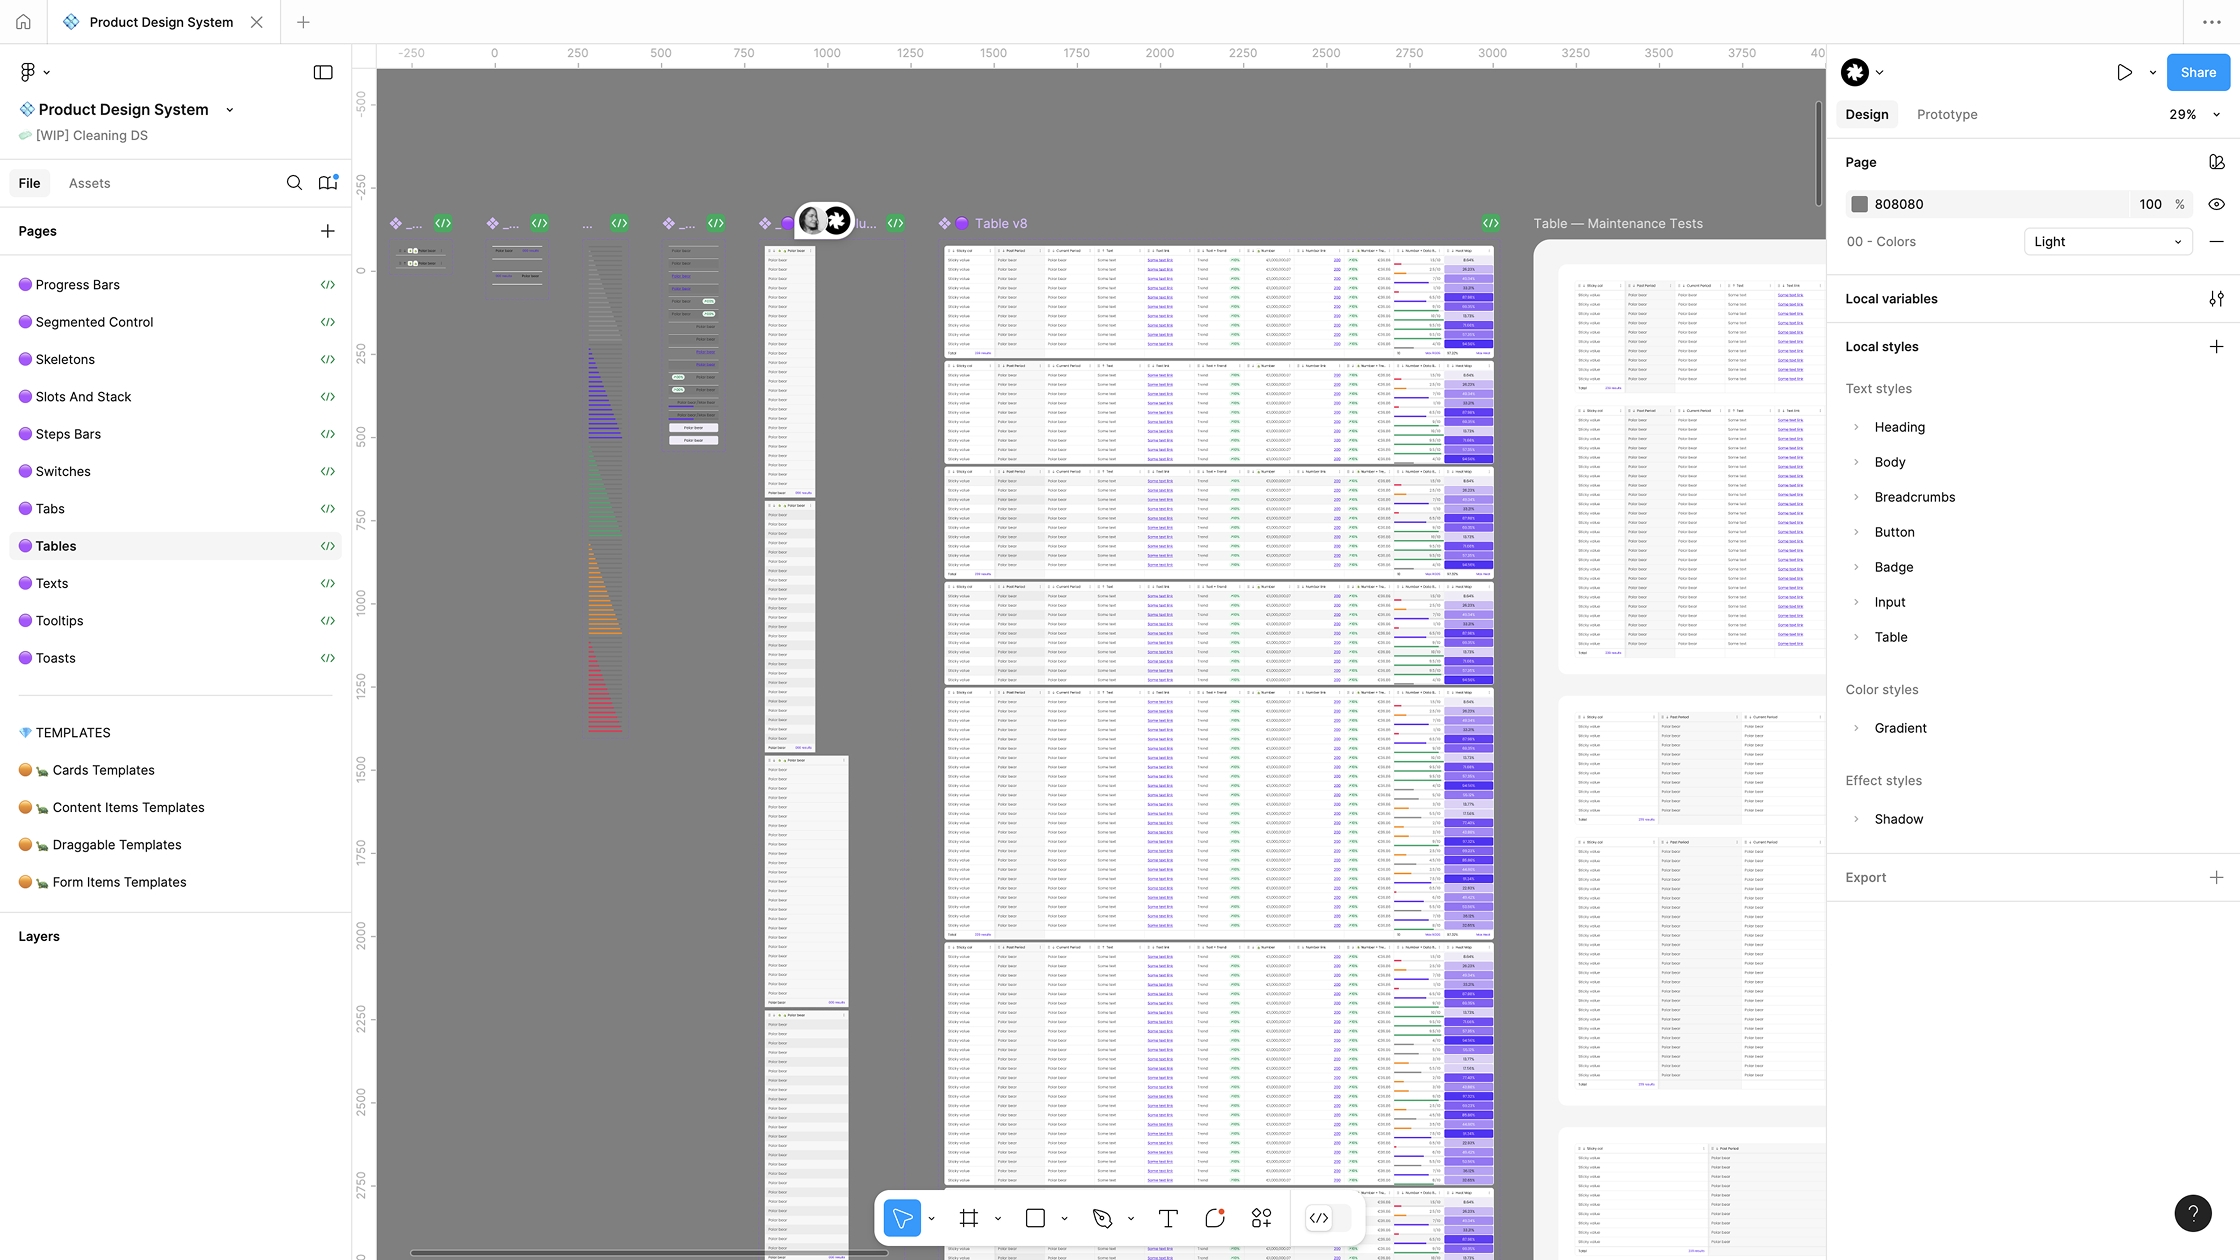
Task: Switch to the Prototype tab
Action: pyautogui.click(x=1946, y=114)
